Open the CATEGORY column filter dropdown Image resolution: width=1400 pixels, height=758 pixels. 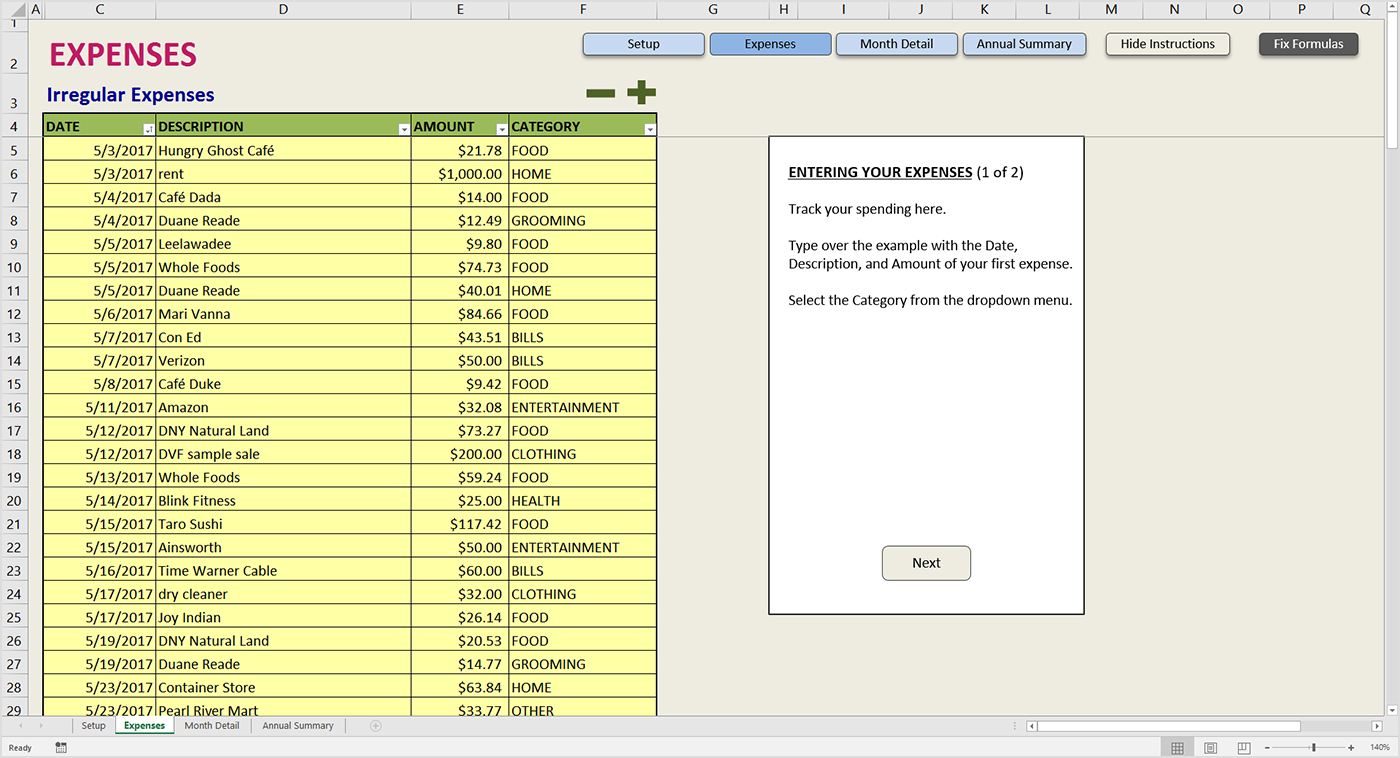point(650,129)
